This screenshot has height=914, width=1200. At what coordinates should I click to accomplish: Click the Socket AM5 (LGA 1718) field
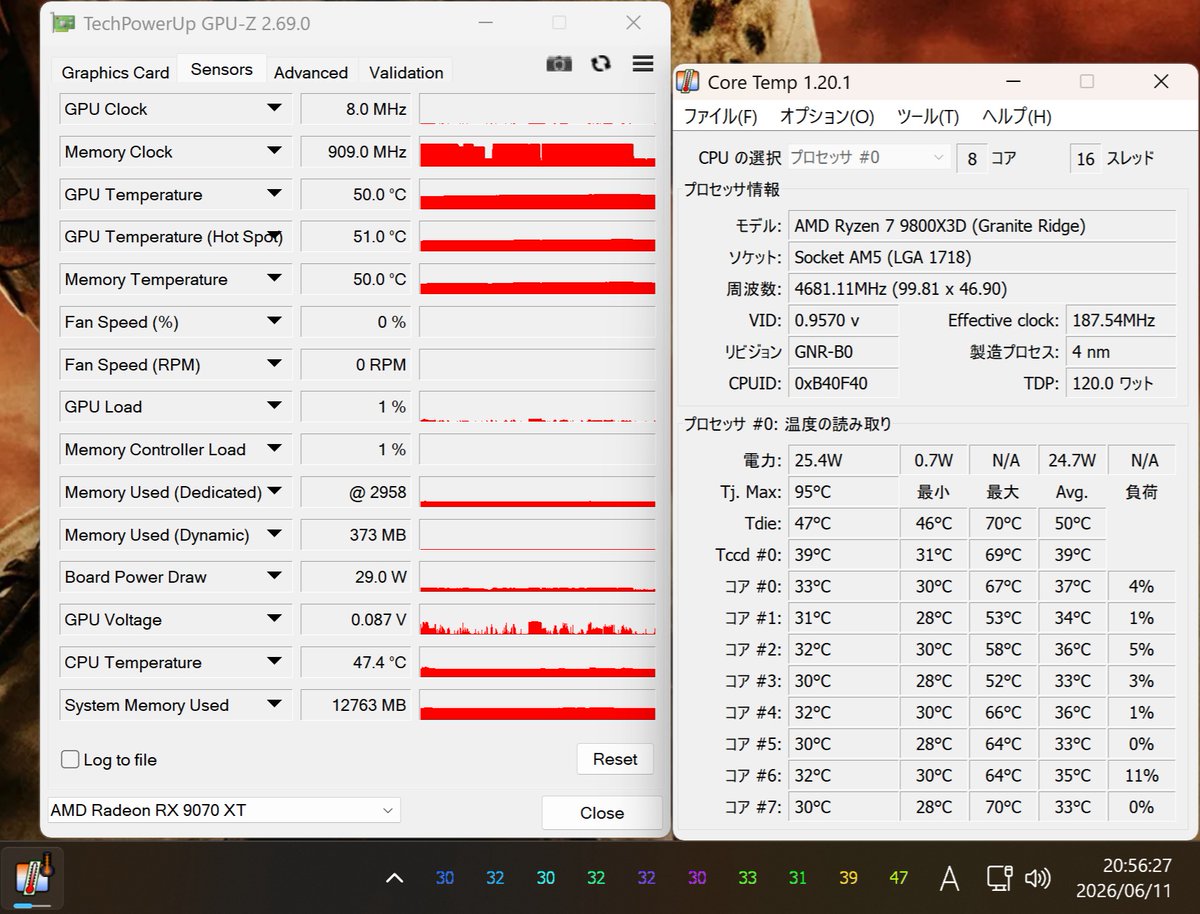[x=982, y=257]
